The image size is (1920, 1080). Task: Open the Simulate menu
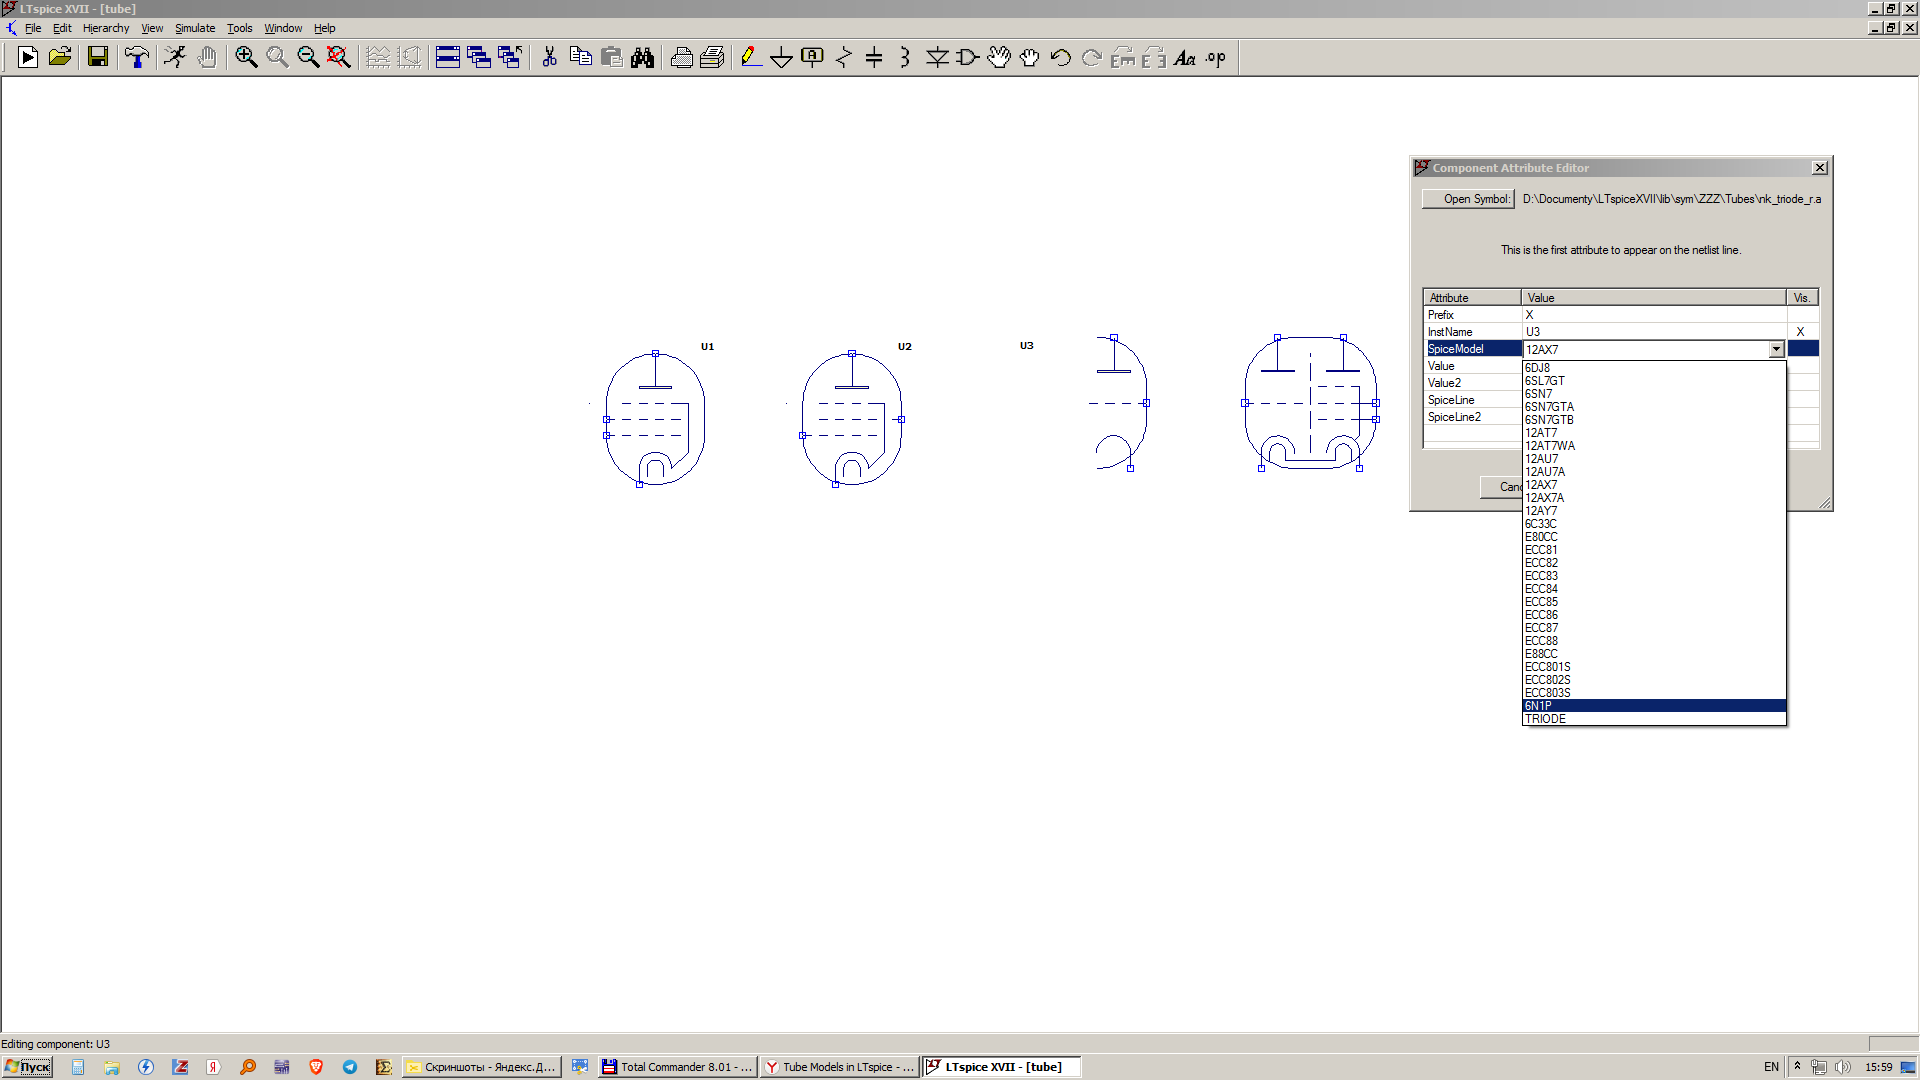coord(195,28)
